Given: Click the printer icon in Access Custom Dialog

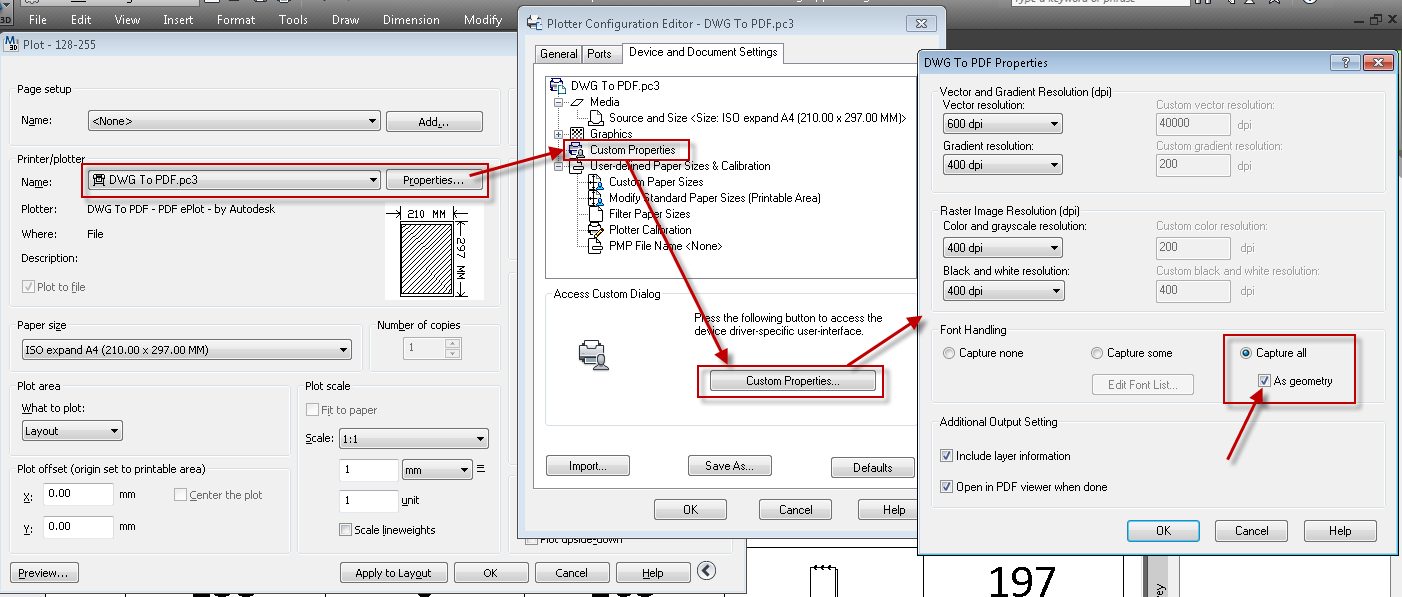Looking at the screenshot, I should click(x=594, y=355).
